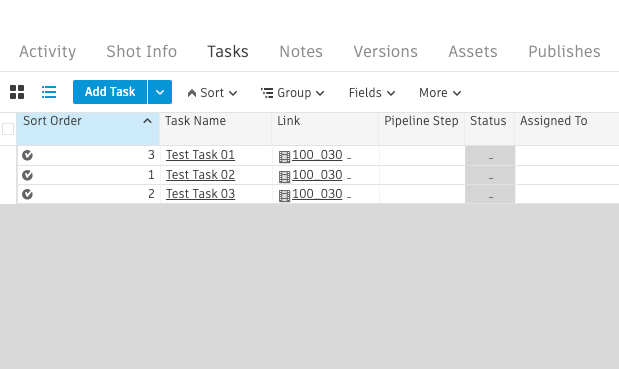This screenshot has width=619, height=369.
Task: Click the shot icon in Test Task 03 row
Action: 284,196
